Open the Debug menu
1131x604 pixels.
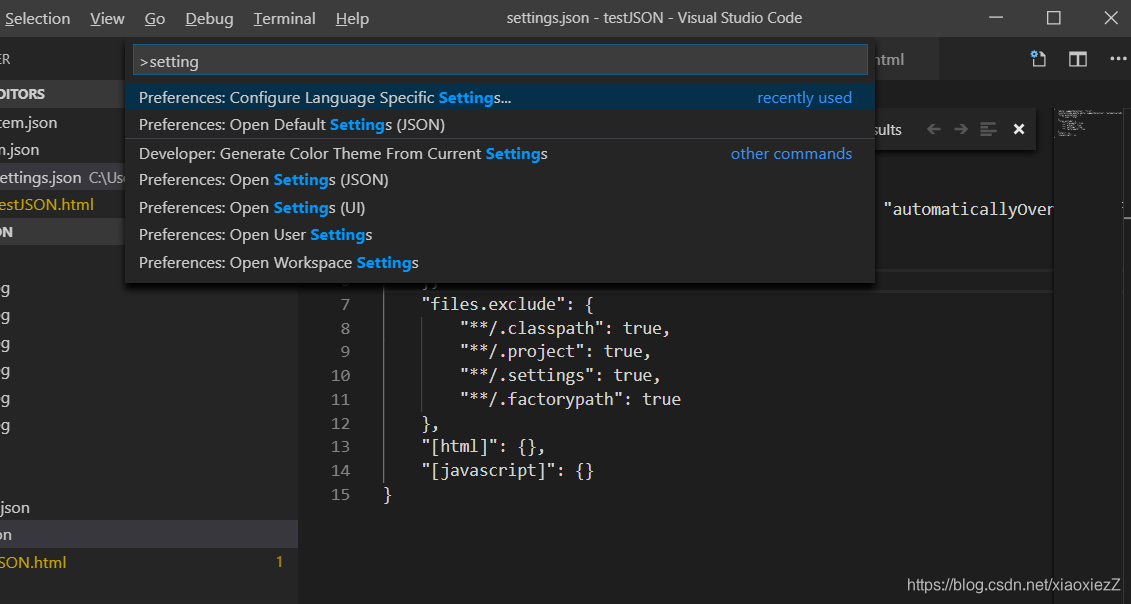tap(209, 18)
